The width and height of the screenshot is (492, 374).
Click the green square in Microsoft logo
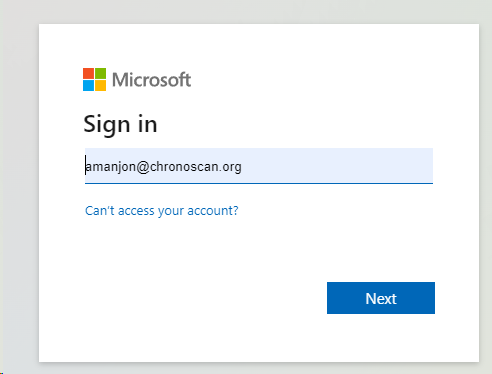click(x=101, y=73)
